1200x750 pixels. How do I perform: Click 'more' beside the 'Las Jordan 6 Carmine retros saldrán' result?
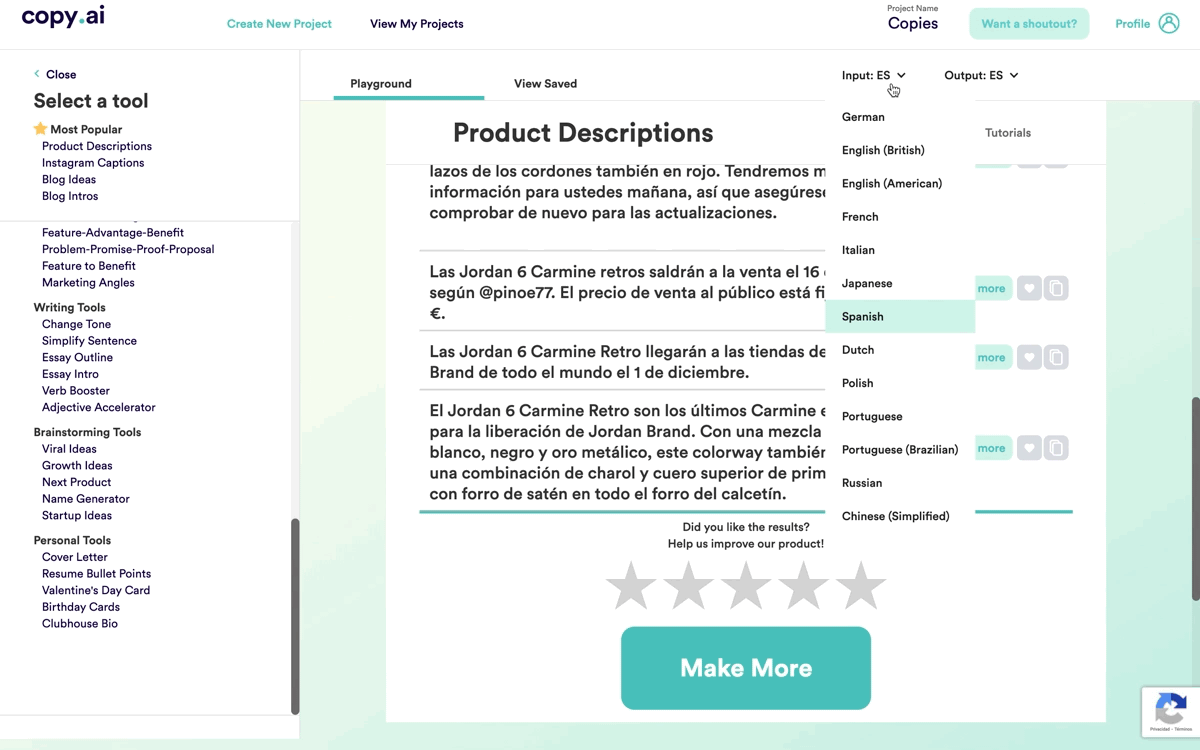(991, 288)
